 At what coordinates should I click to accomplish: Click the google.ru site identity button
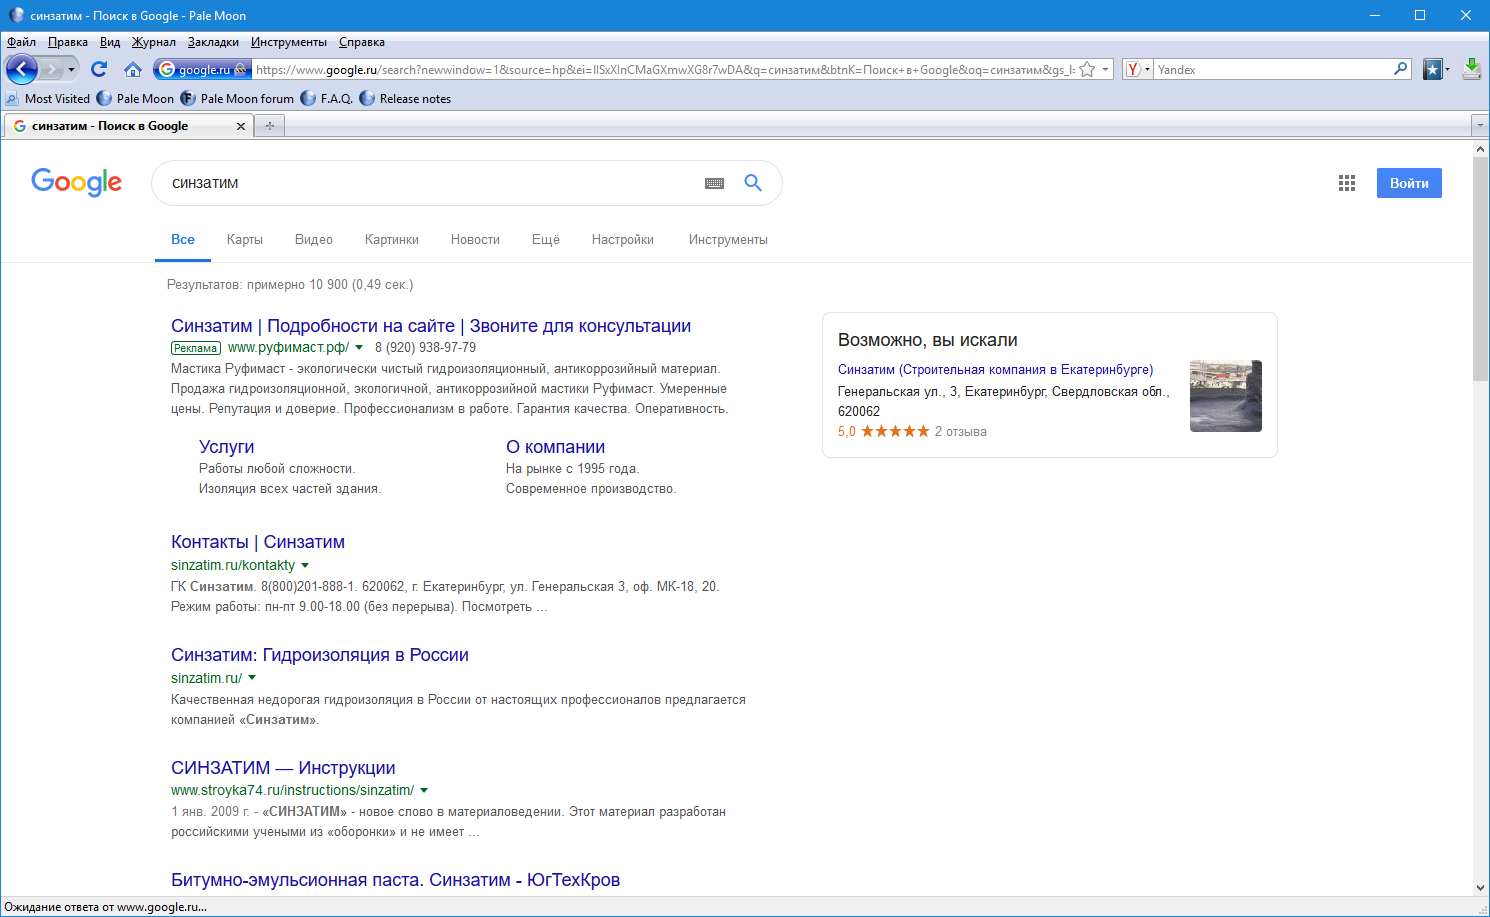point(203,69)
